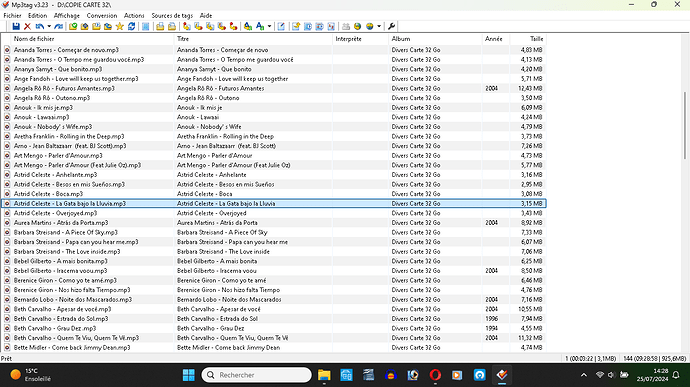Open the wrench options icon
The height and width of the screenshot is (387, 690).
(x=391, y=26)
